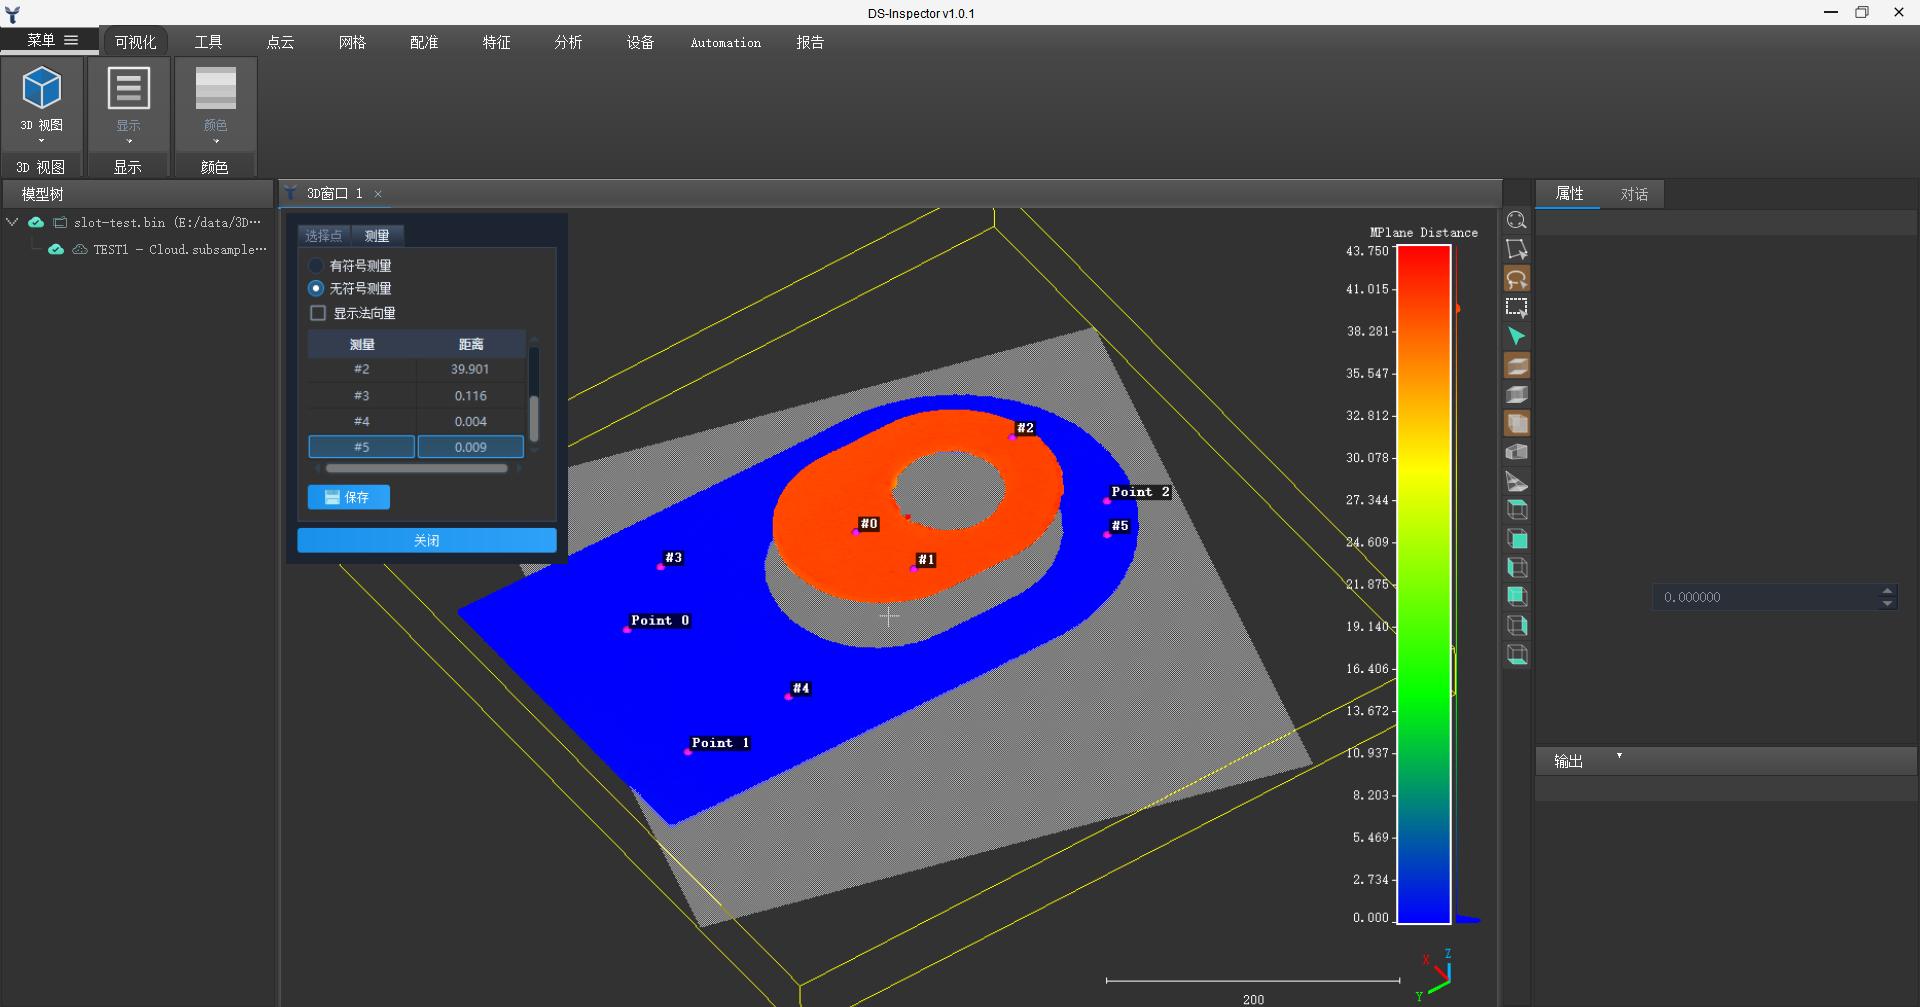1920x1007 pixels.
Task: Open the 输出 panel dropdown arrow
Action: coord(1619,756)
